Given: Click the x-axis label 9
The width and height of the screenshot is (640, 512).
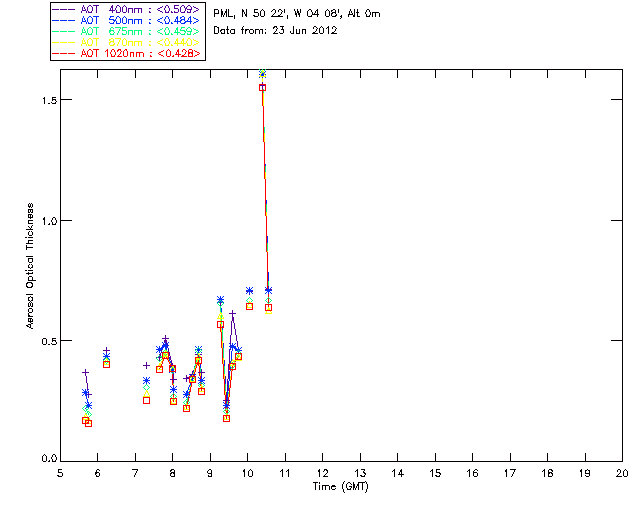Looking at the screenshot, I should coord(210,473).
